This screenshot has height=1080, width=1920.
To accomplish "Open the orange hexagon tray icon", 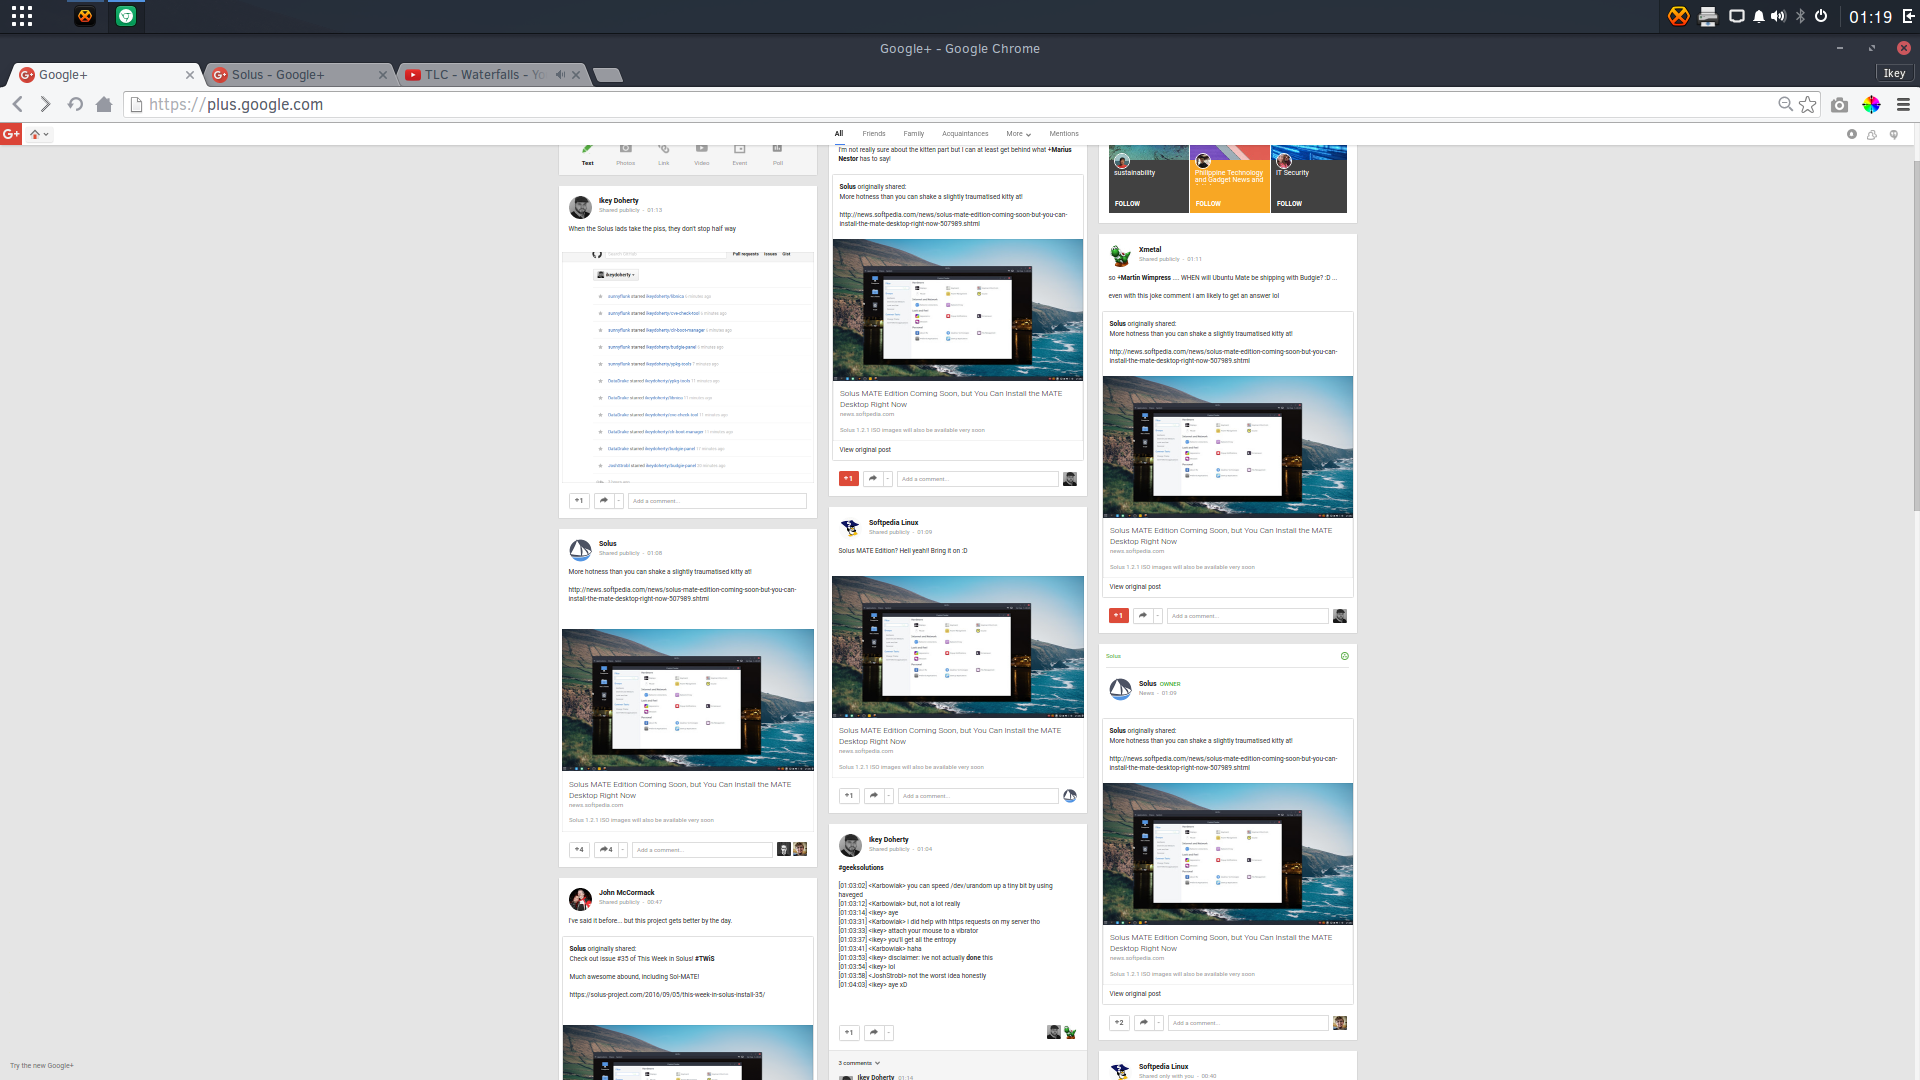I will (1679, 16).
